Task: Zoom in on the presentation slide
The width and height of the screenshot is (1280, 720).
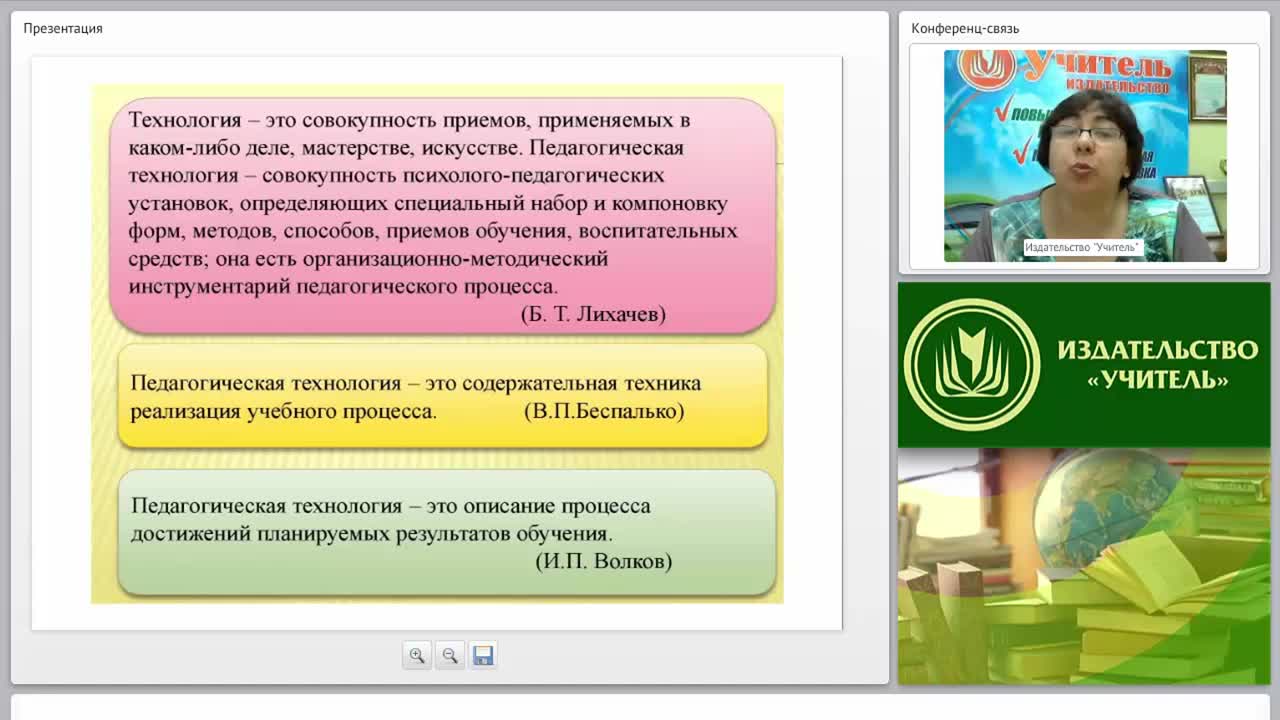Action: click(417, 655)
